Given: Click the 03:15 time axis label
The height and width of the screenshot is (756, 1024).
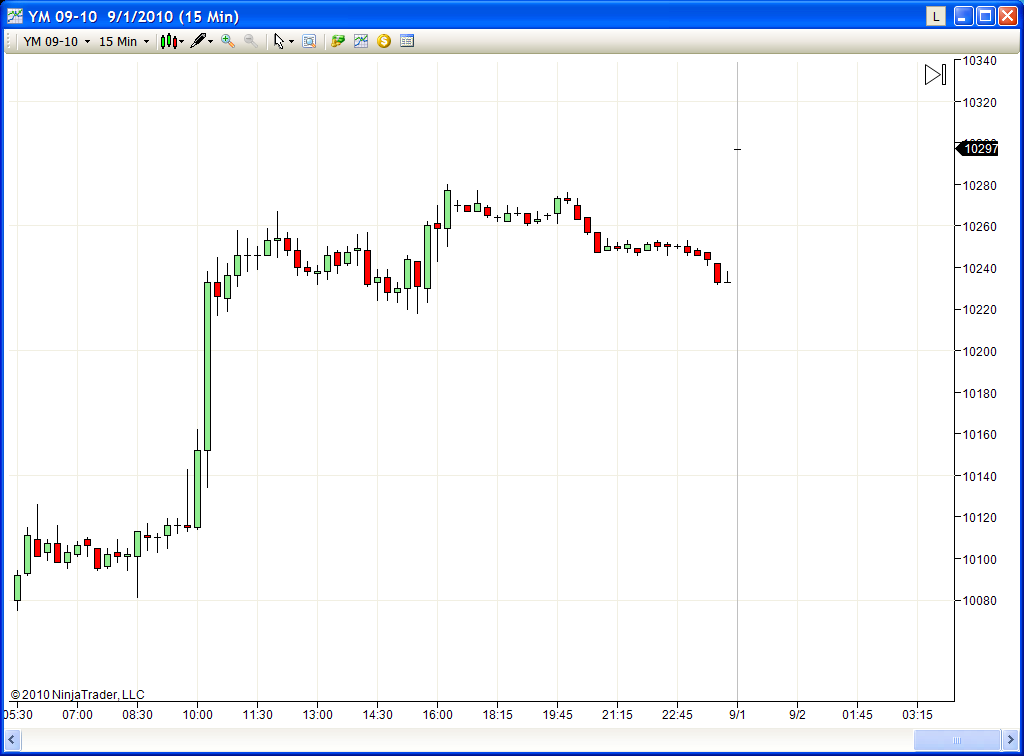Looking at the screenshot, I should tap(918, 715).
